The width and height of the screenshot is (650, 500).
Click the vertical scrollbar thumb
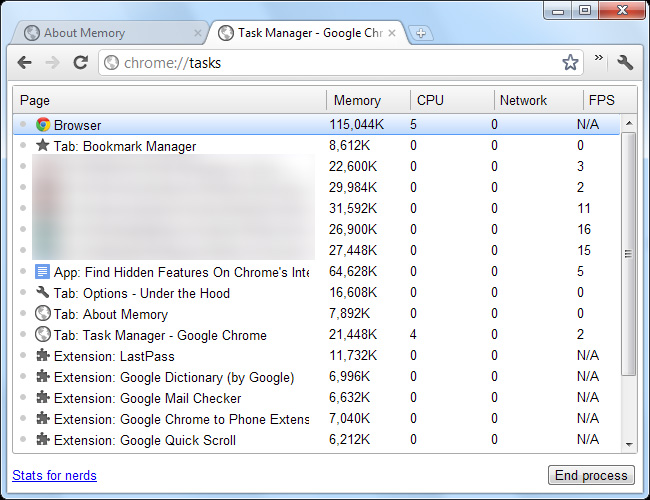click(x=629, y=254)
